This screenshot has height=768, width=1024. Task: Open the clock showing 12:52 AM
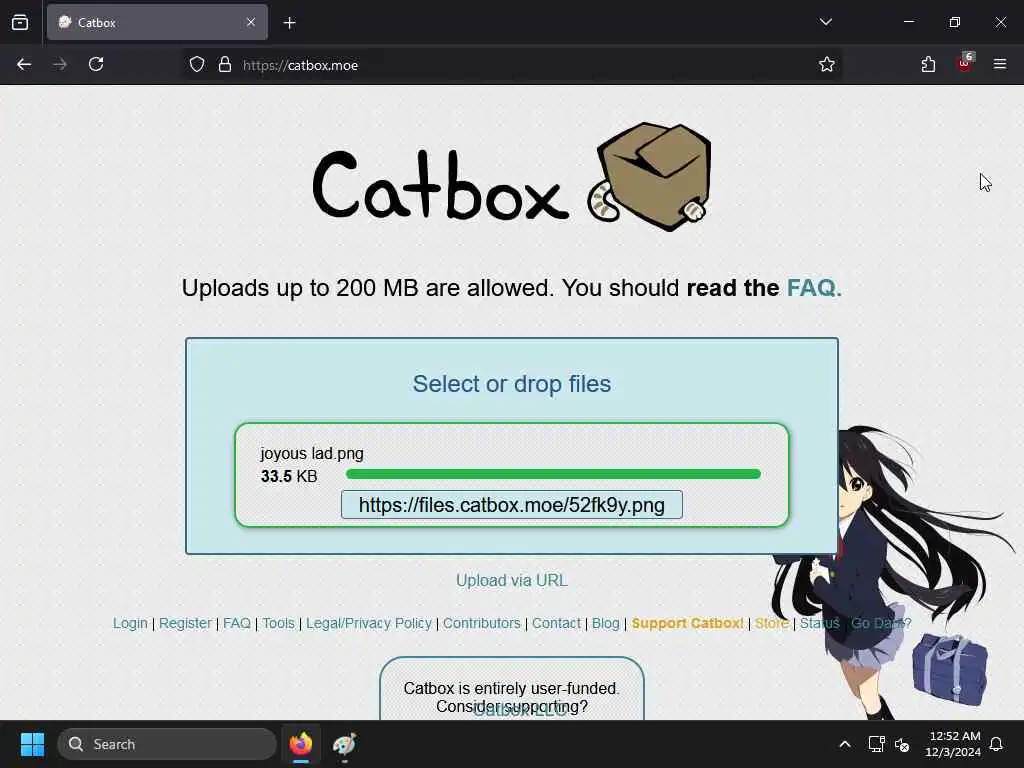[953, 744]
